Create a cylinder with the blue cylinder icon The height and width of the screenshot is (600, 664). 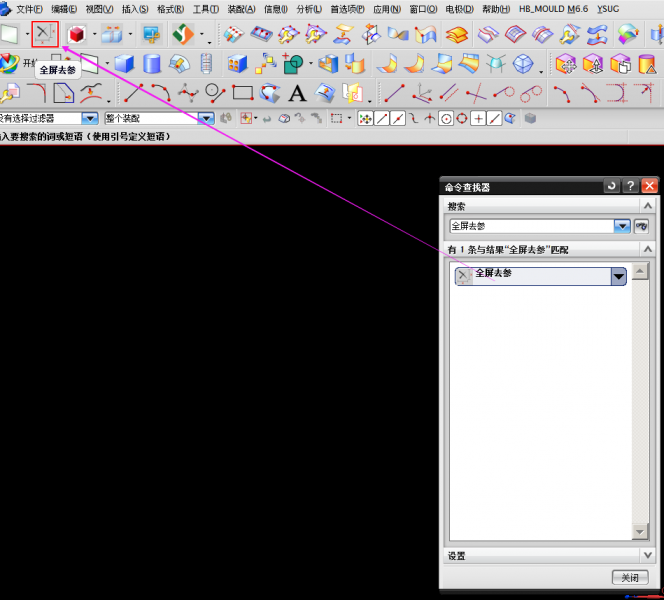(x=152, y=64)
